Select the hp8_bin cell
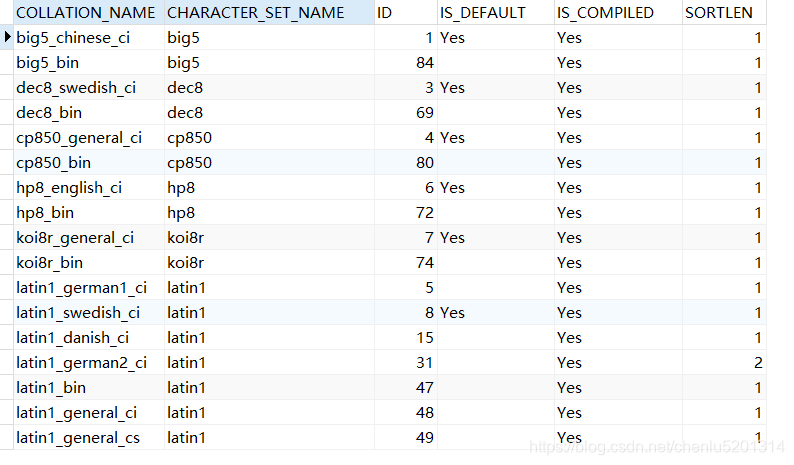Viewport: 794px width, 465px height. click(89, 212)
